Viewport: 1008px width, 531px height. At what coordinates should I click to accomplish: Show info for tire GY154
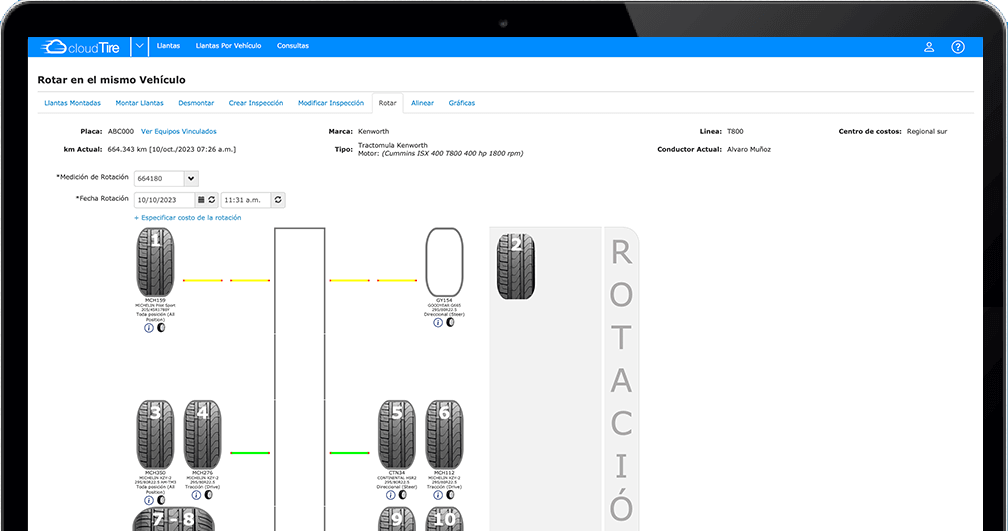click(x=438, y=323)
